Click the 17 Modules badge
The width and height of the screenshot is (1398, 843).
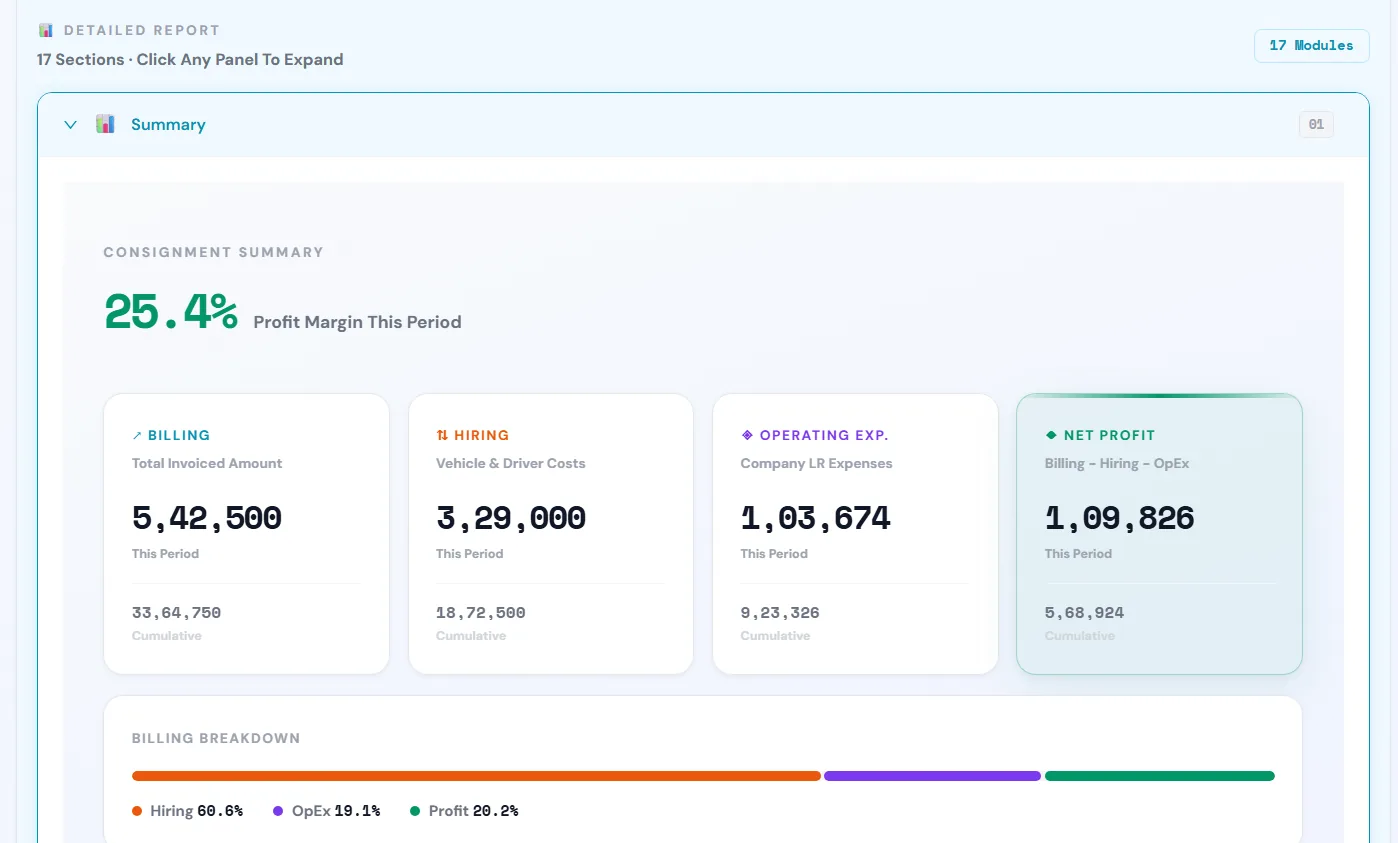click(1311, 46)
